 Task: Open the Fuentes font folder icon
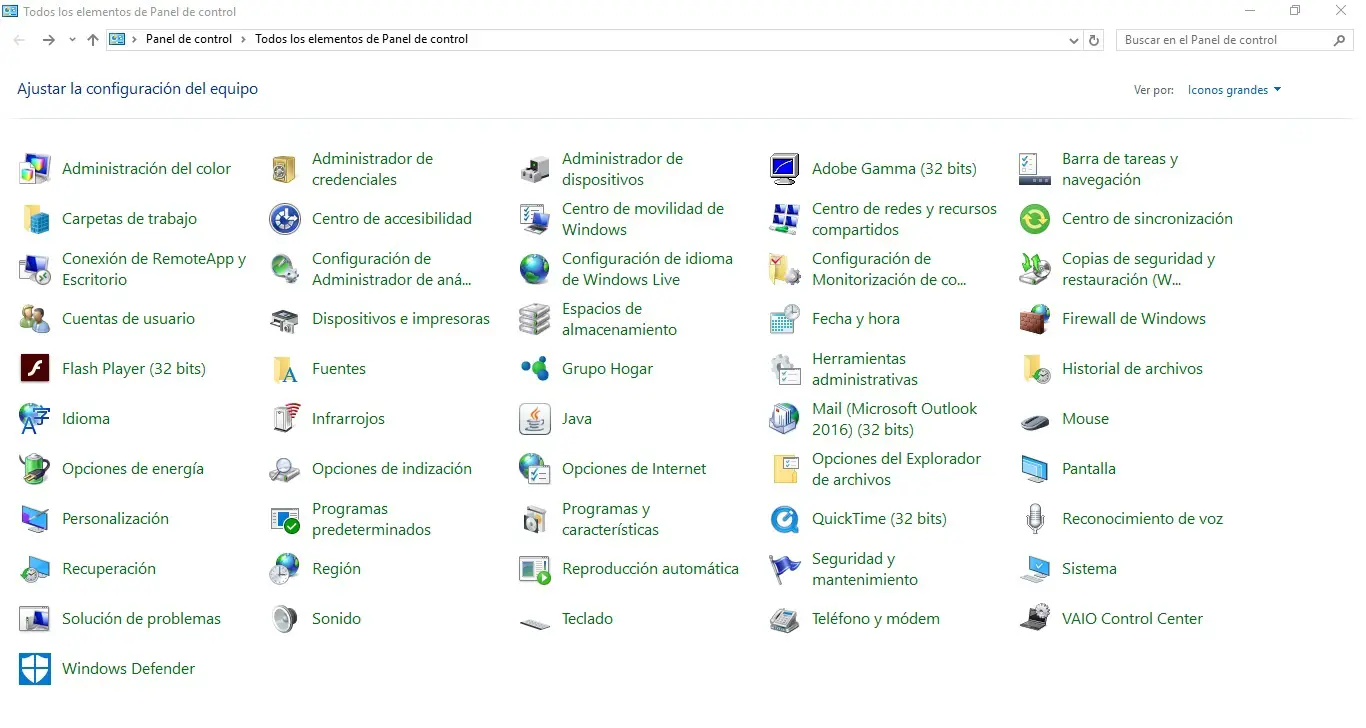coord(285,369)
